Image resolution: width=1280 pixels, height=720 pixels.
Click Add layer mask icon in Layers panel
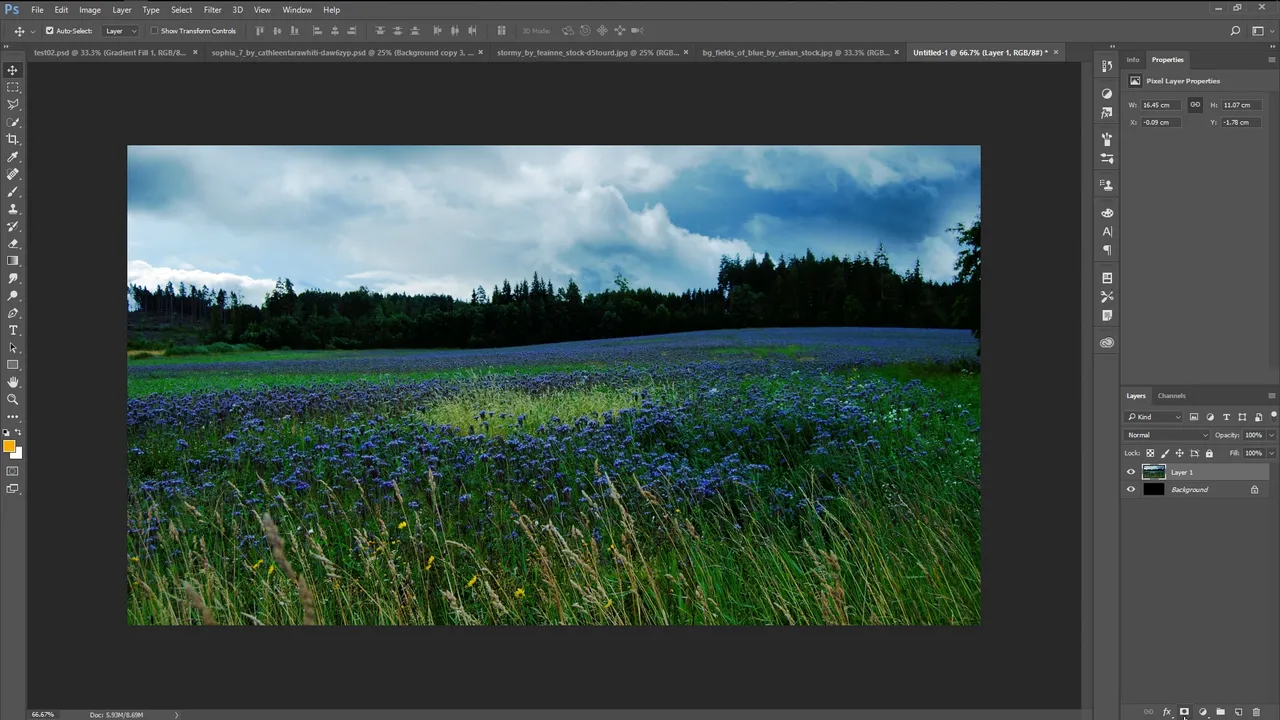[1184, 712]
